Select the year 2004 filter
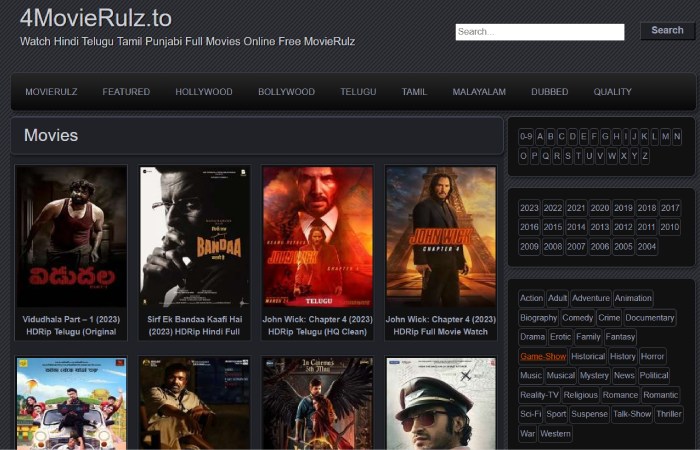The image size is (700, 450). click(x=646, y=247)
